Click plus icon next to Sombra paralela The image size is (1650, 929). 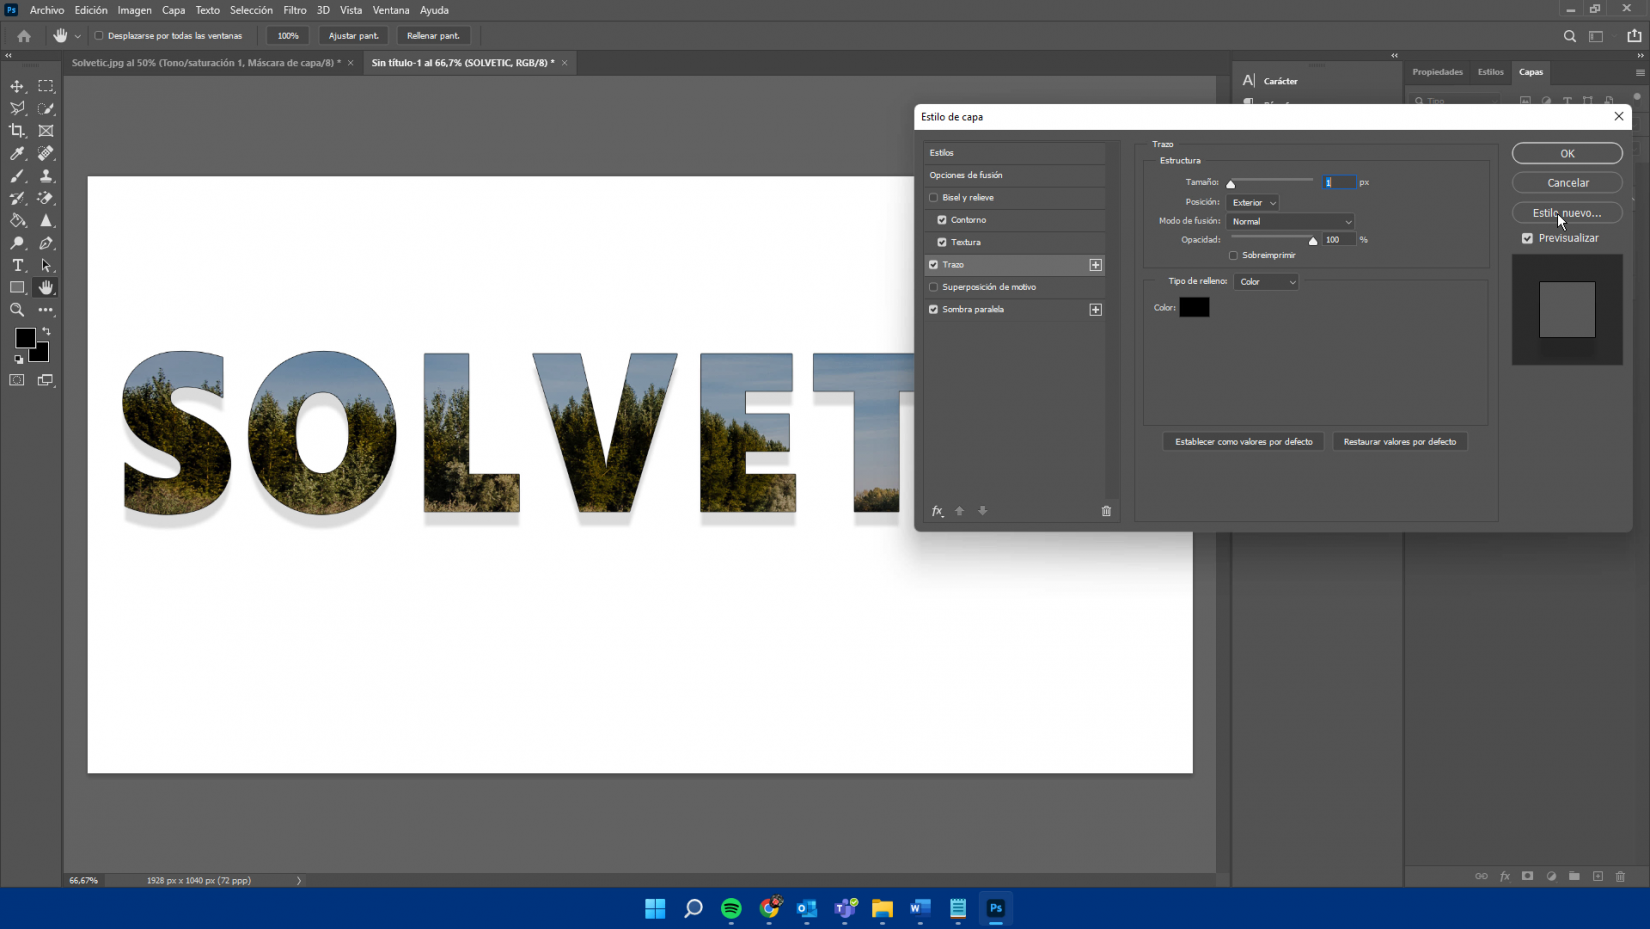point(1095,310)
